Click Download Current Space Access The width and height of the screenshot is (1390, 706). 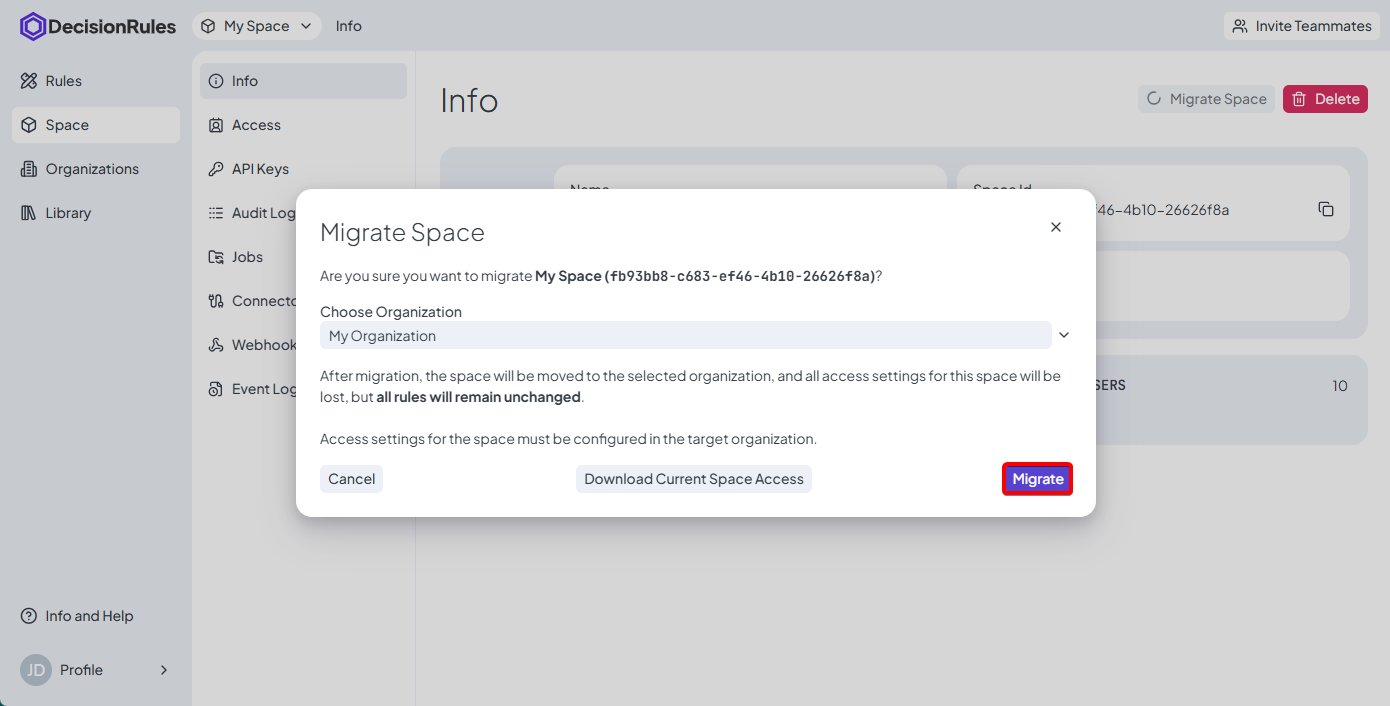tap(693, 479)
